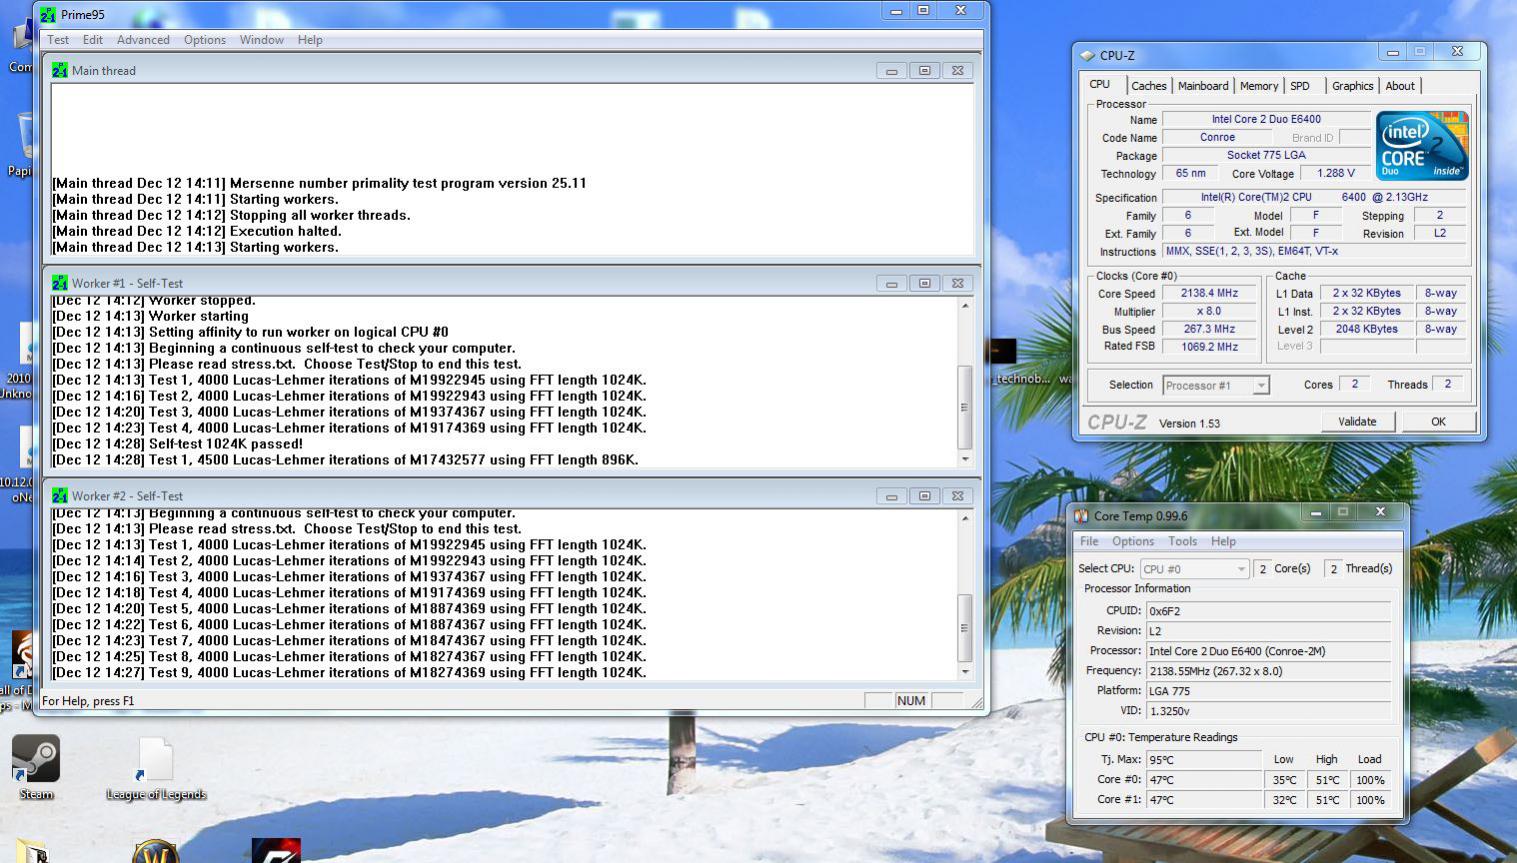
Task: Click the Core Temp title bar icon
Action: [x=1081, y=516]
